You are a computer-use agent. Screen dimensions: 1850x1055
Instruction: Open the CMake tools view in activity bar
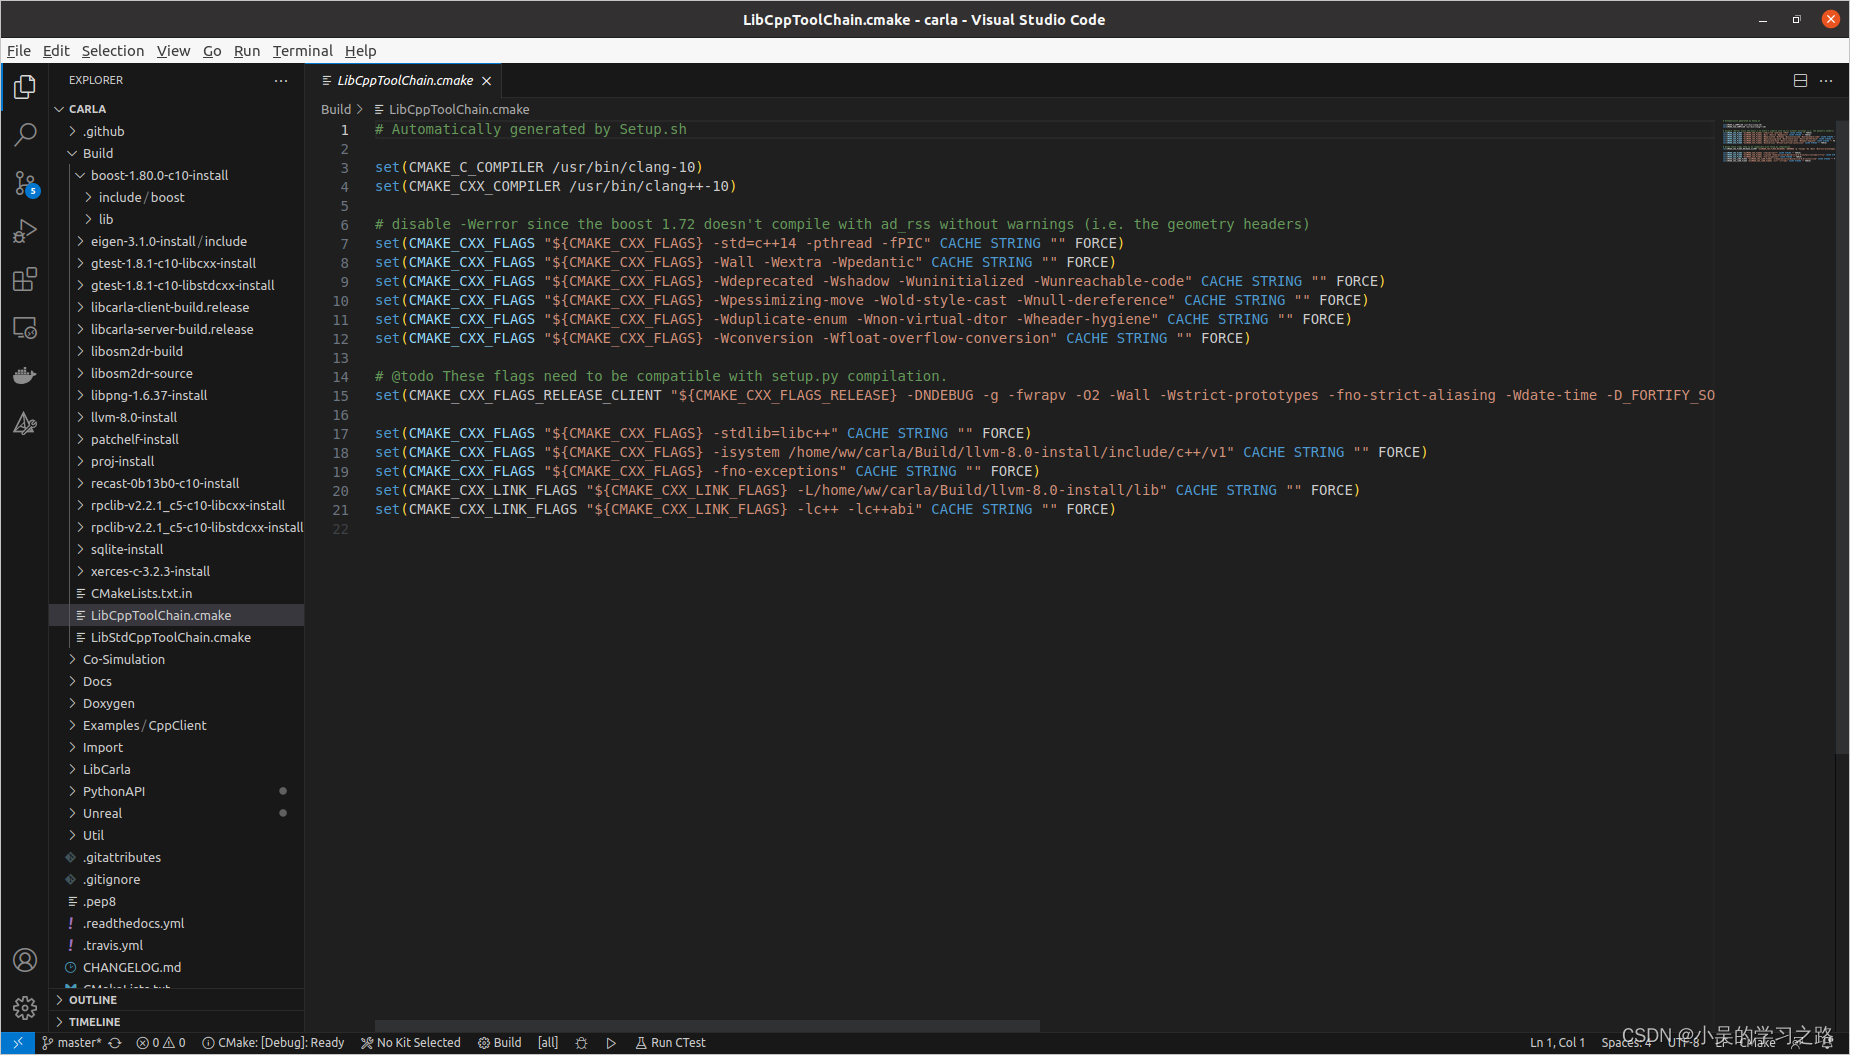[x=25, y=423]
